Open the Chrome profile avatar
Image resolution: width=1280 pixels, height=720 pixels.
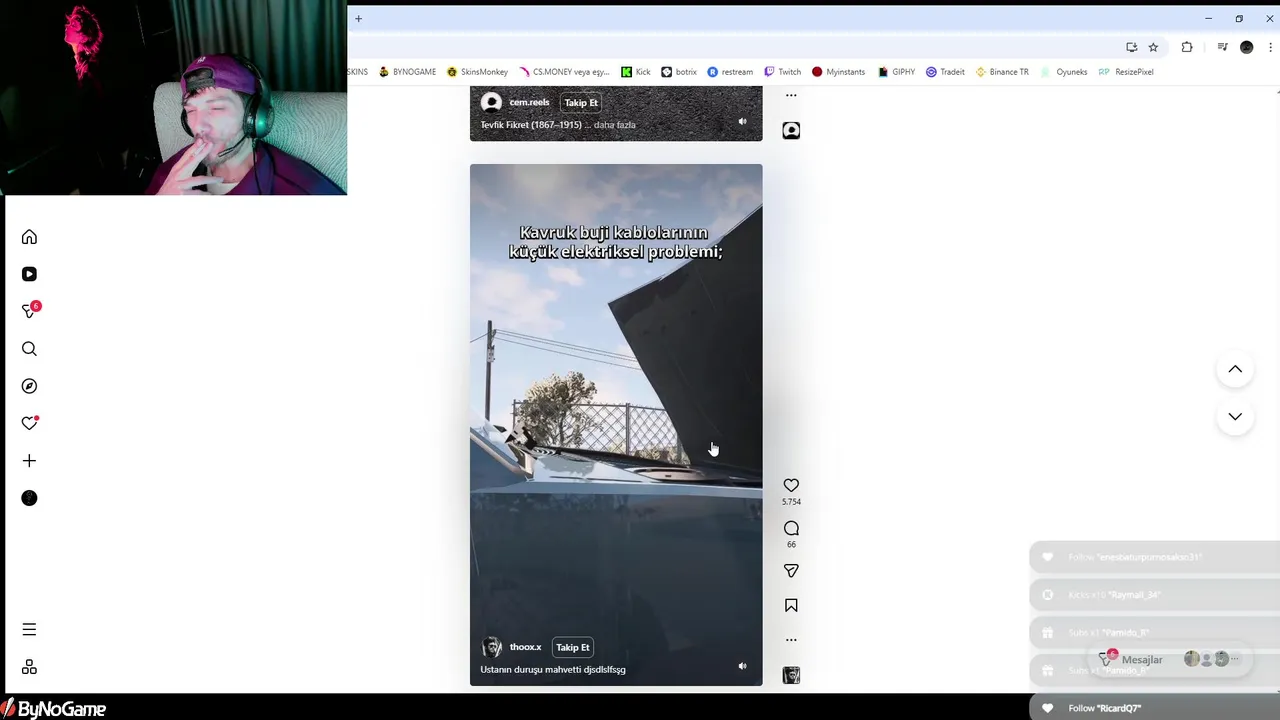click(1246, 47)
